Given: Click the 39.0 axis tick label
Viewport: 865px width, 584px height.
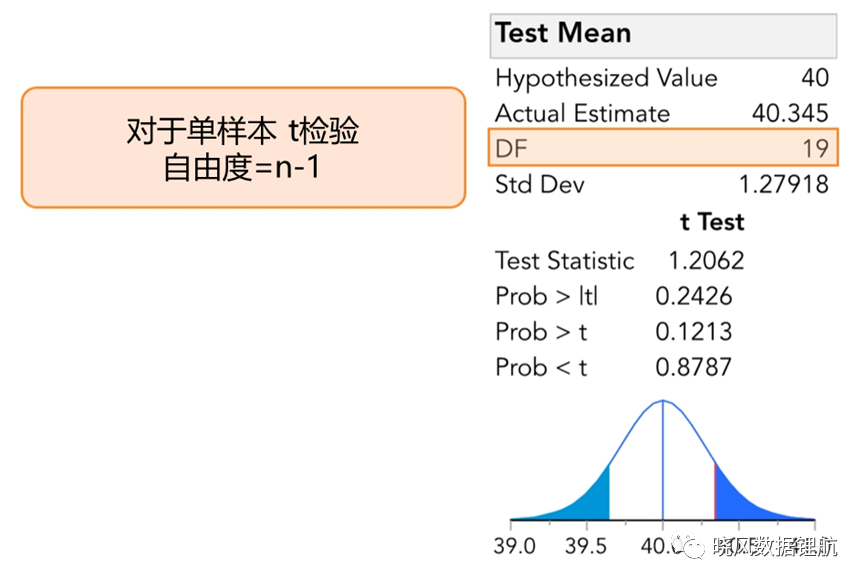Looking at the screenshot, I should (514, 546).
